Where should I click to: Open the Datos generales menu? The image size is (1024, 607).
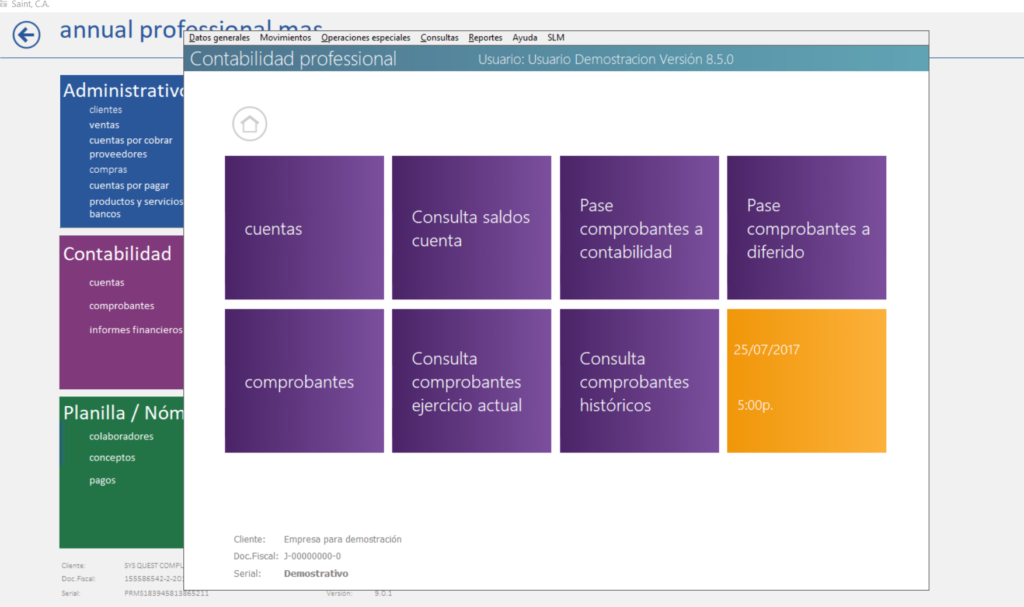(x=219, y=38)
